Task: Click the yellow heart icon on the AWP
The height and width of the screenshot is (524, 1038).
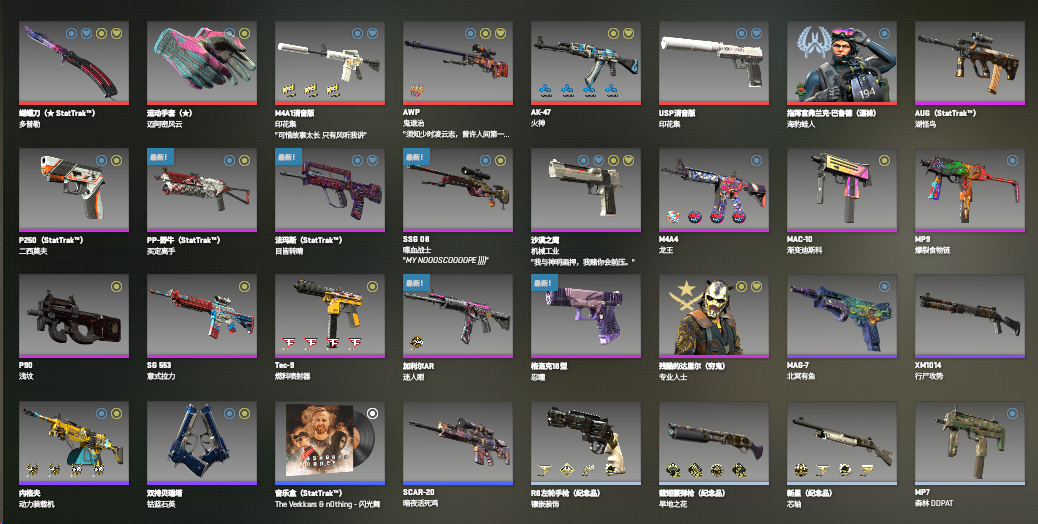Action: tap(500, 33)
